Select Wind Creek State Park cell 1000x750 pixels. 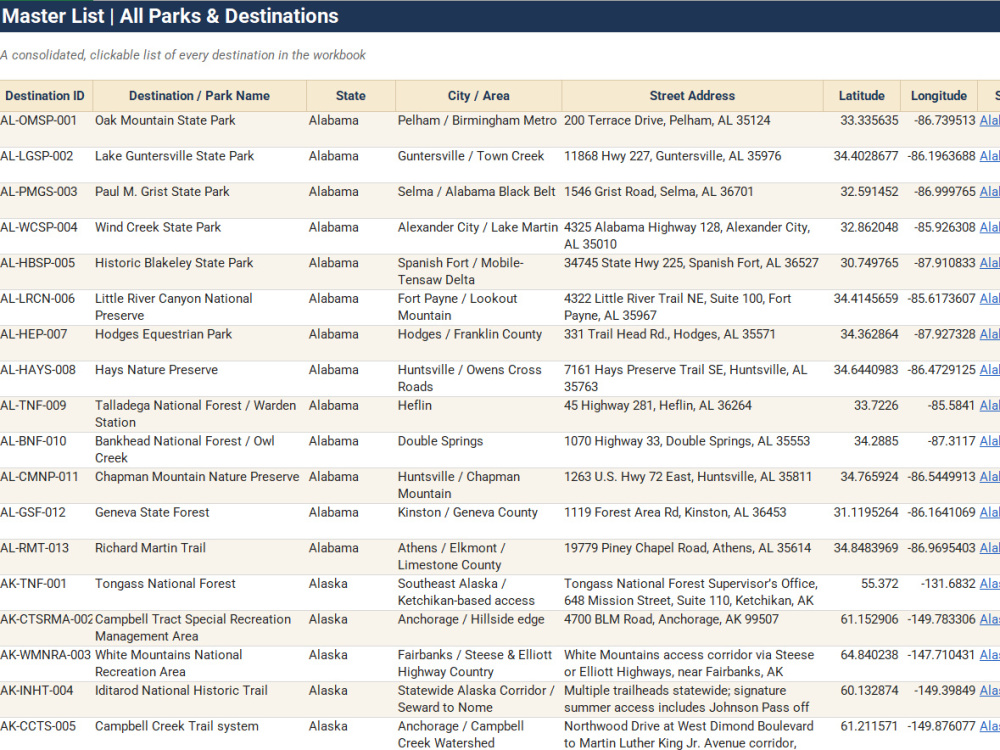200,237
